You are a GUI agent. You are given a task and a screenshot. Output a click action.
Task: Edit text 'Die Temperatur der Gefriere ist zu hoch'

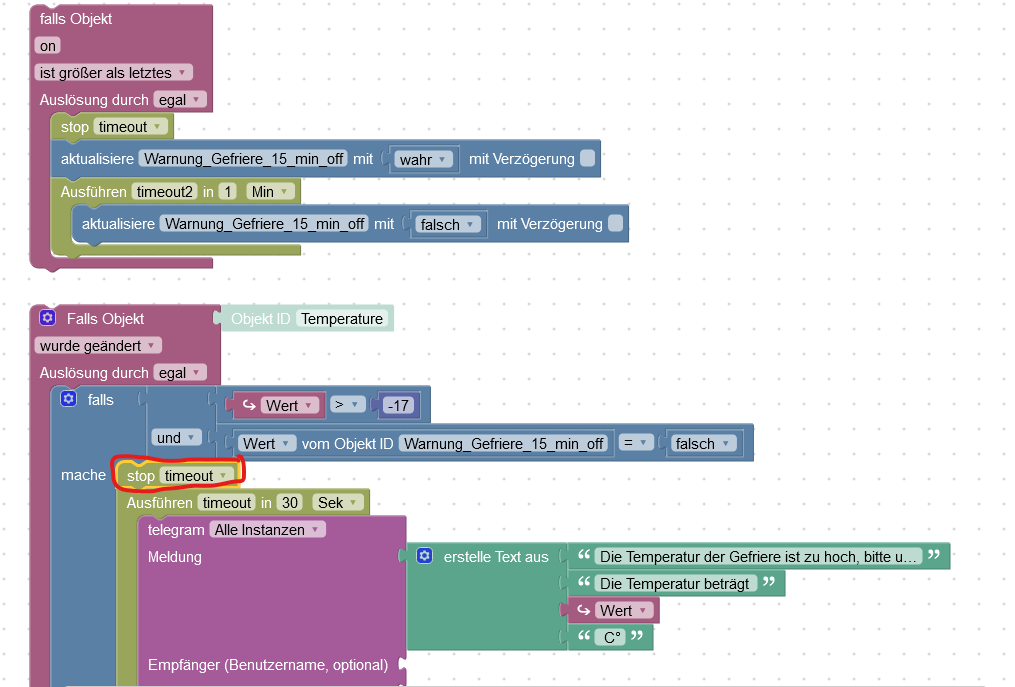click(x=758, y=556)
